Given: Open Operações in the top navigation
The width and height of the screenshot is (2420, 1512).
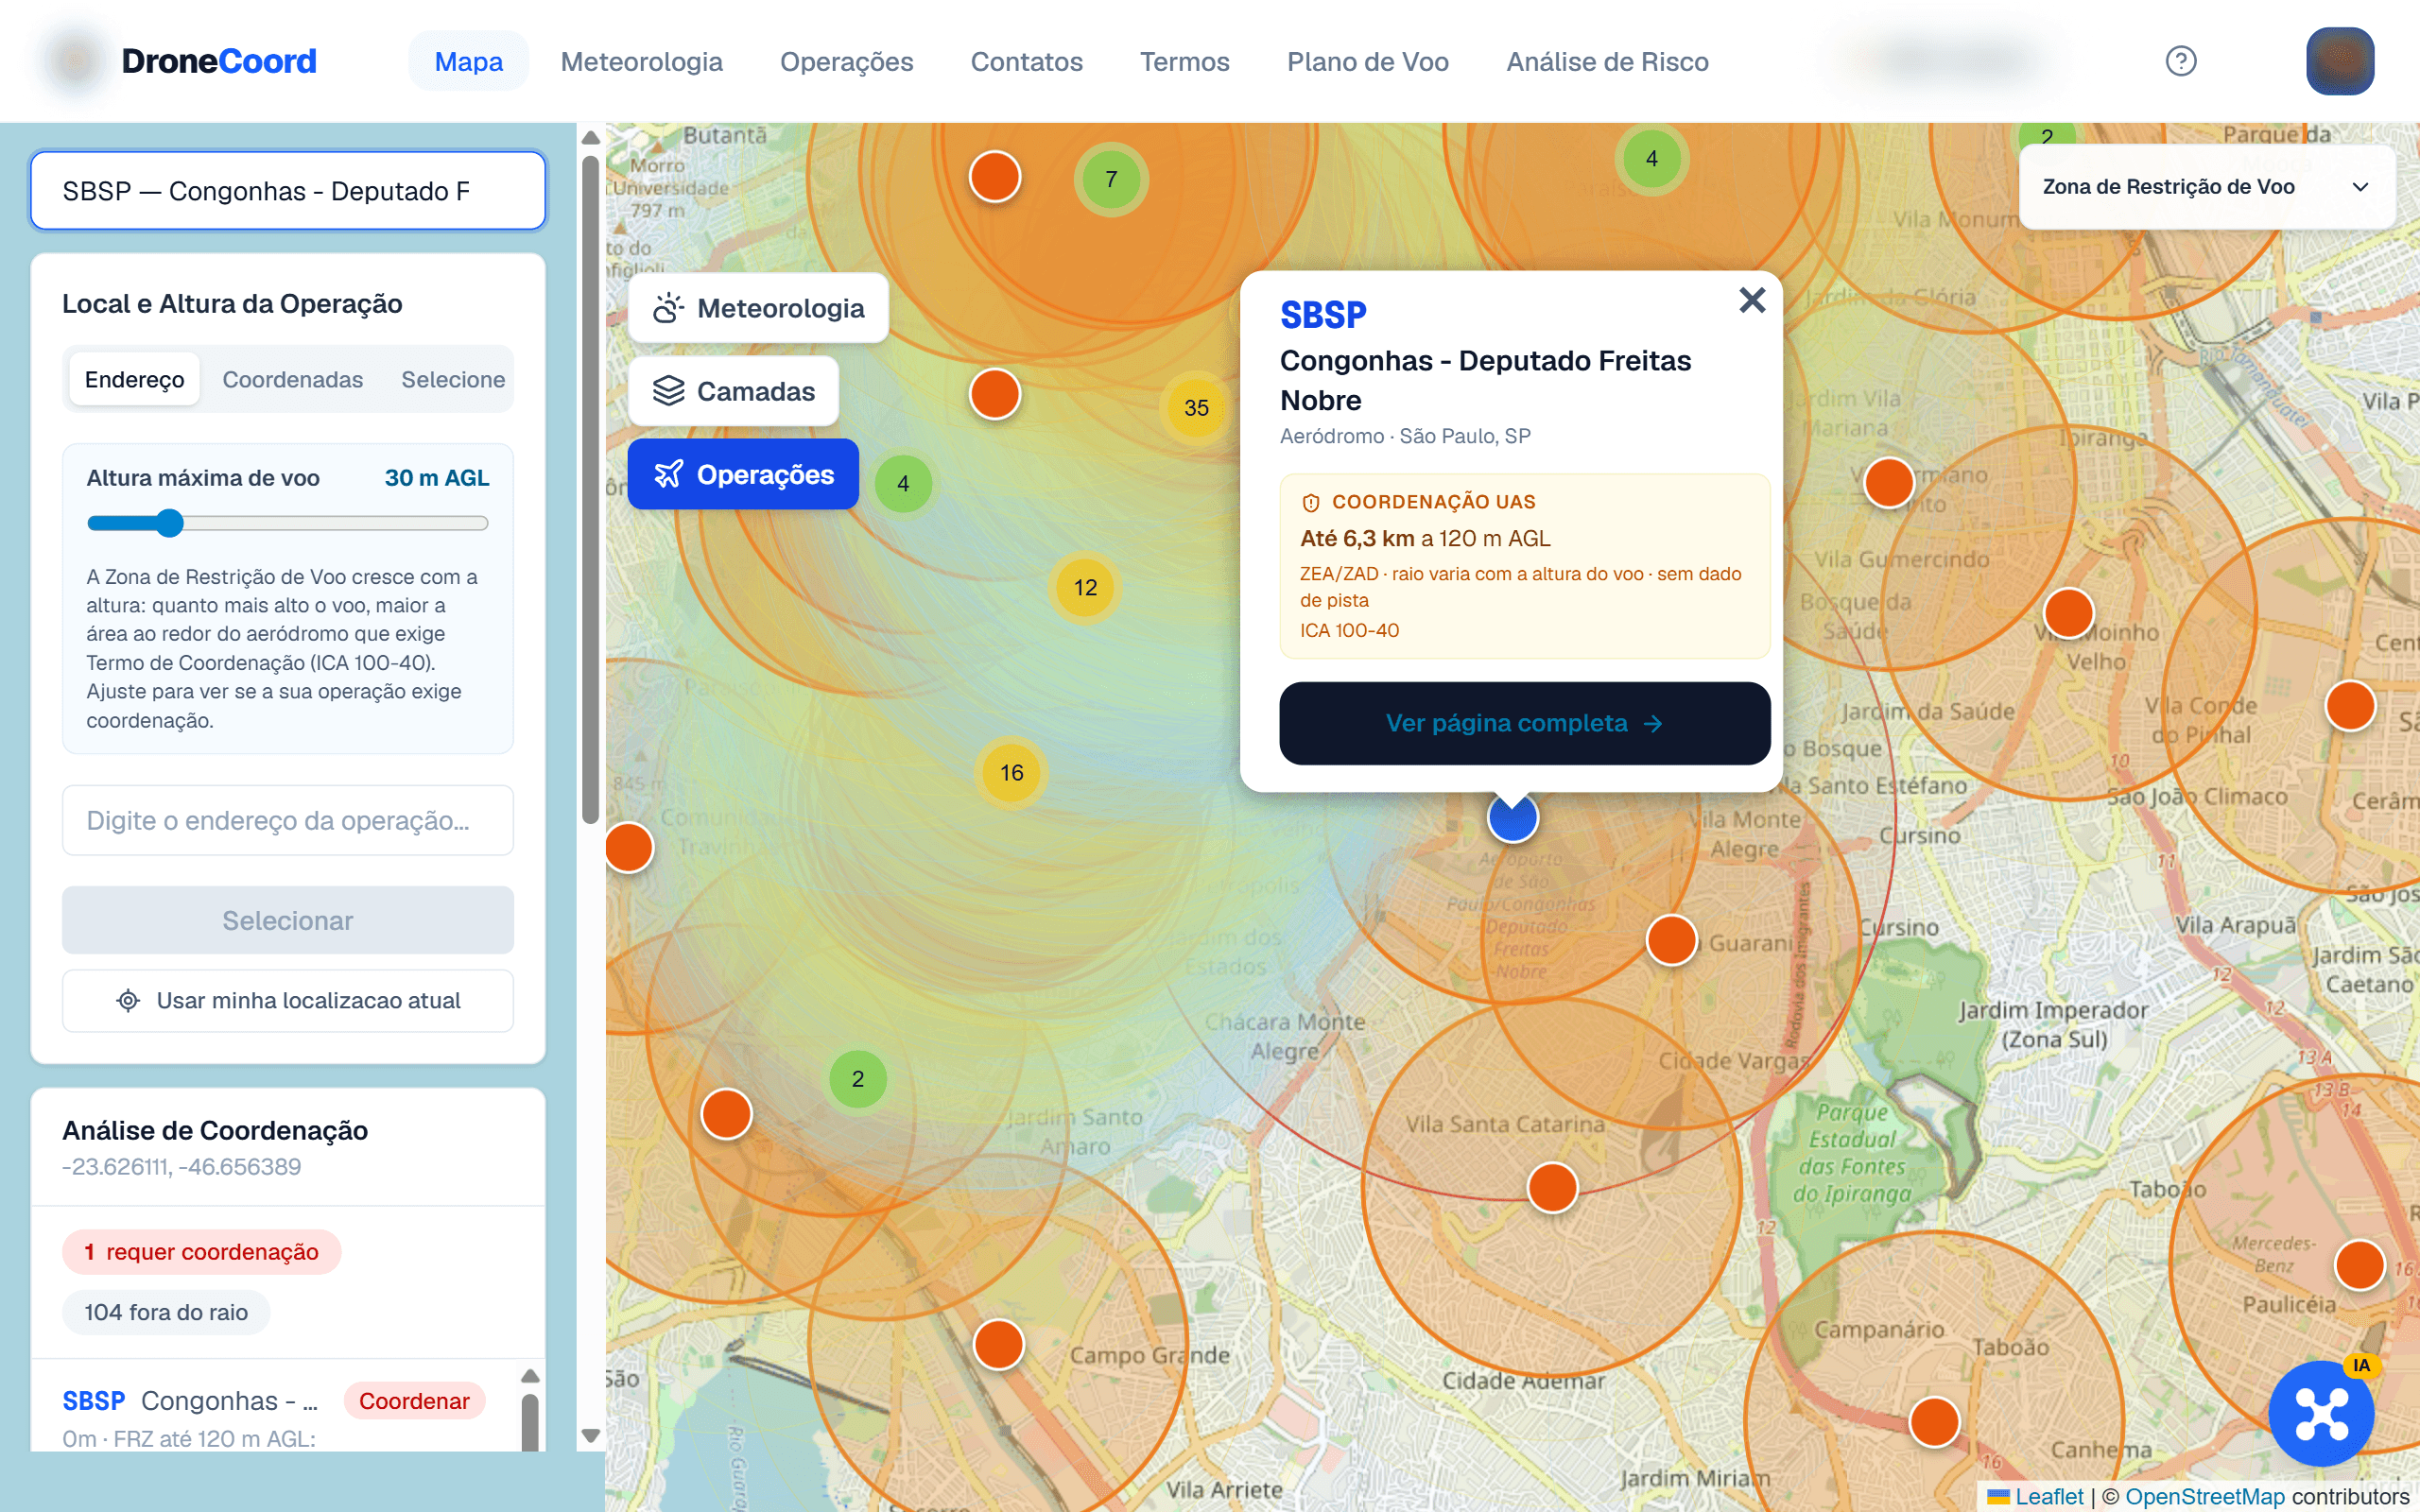Looking at the screenshot, I should click(846, 61).
